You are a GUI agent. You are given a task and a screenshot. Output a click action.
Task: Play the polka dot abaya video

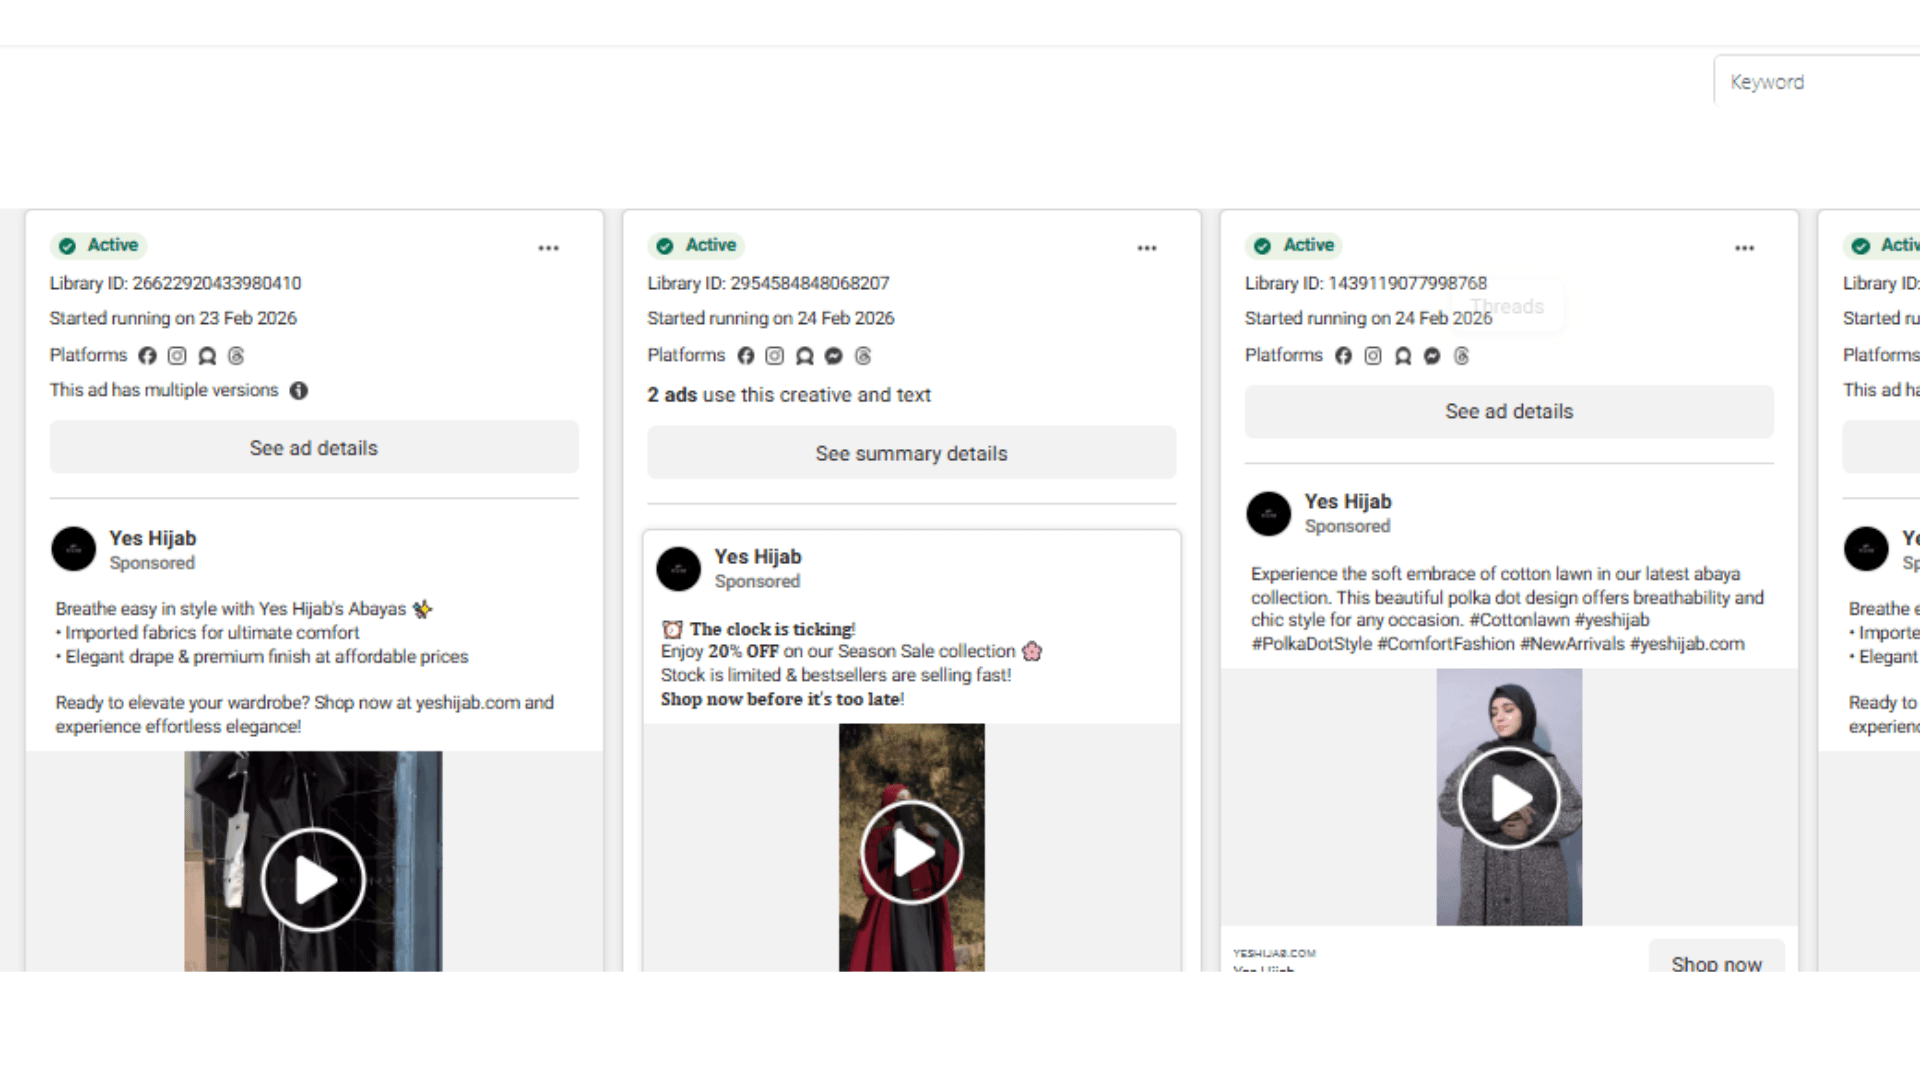(1509, 798)
